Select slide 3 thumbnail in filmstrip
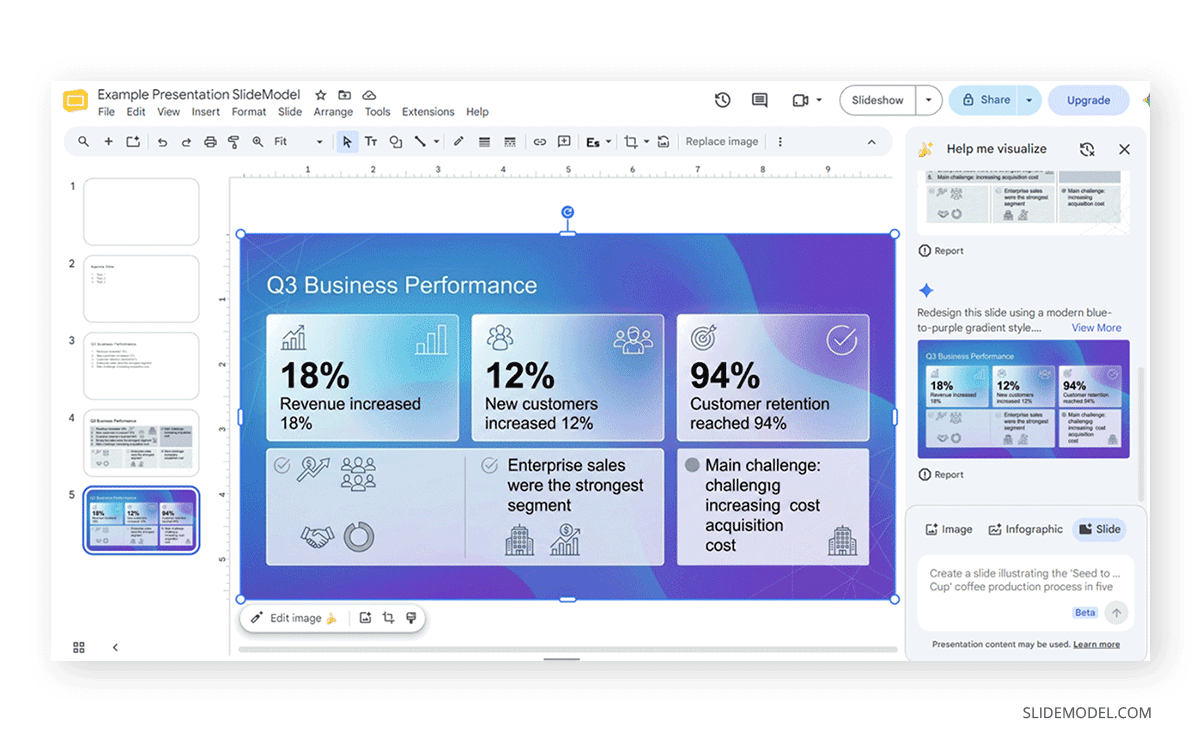The image size is (1200, 743). tap(141, 366)
